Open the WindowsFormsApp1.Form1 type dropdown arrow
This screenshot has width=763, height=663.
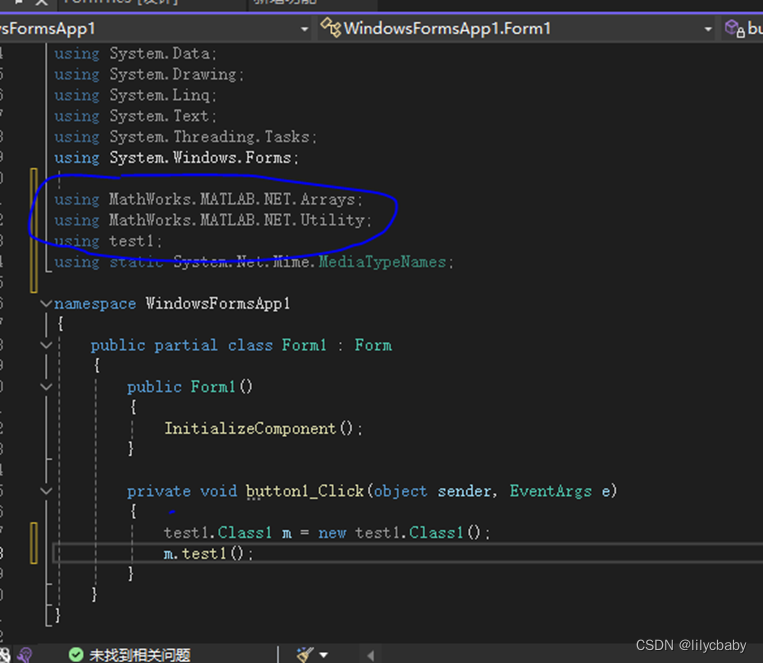(708, 29)
